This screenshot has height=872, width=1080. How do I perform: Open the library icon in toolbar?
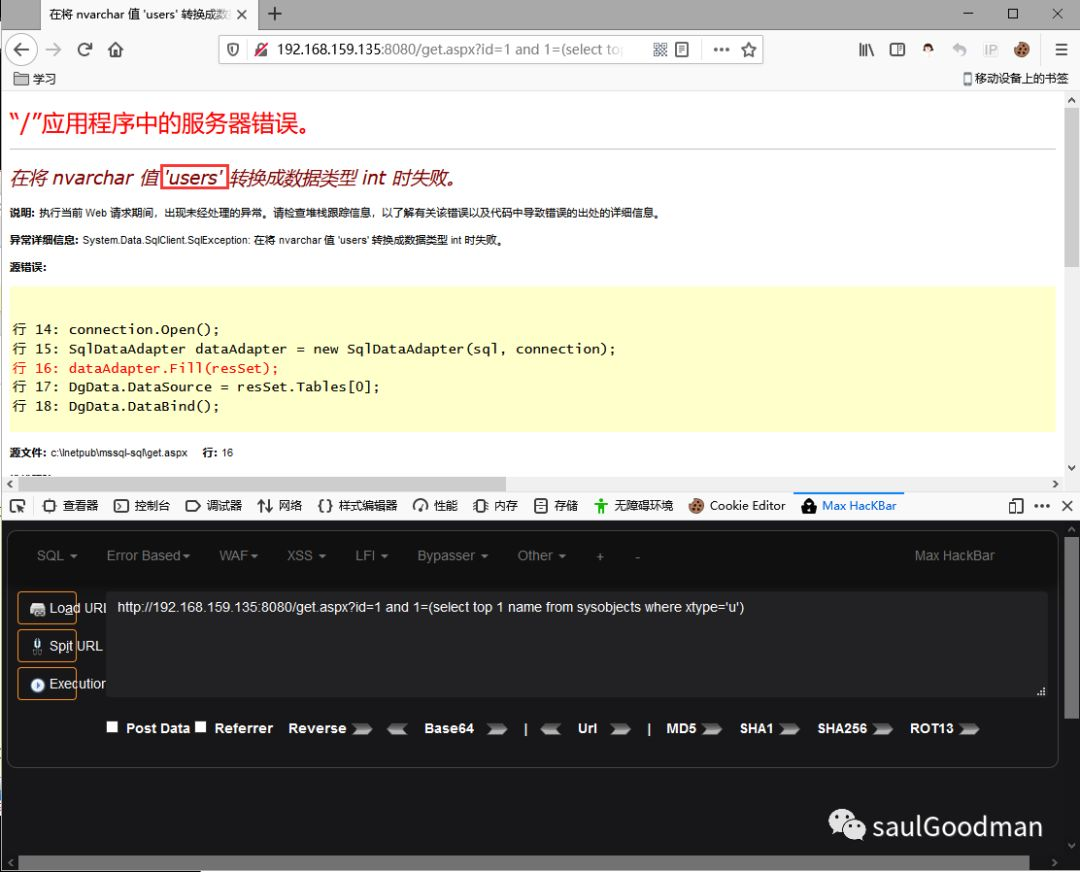[866, 50]
